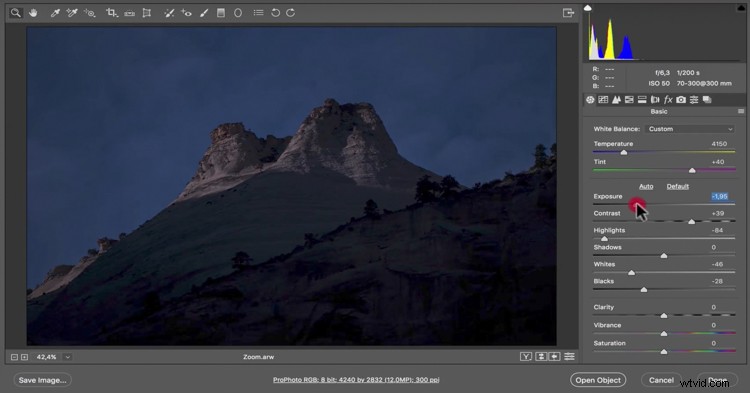
Task: Click the Shadows slider handle
Action: [664, 256]
